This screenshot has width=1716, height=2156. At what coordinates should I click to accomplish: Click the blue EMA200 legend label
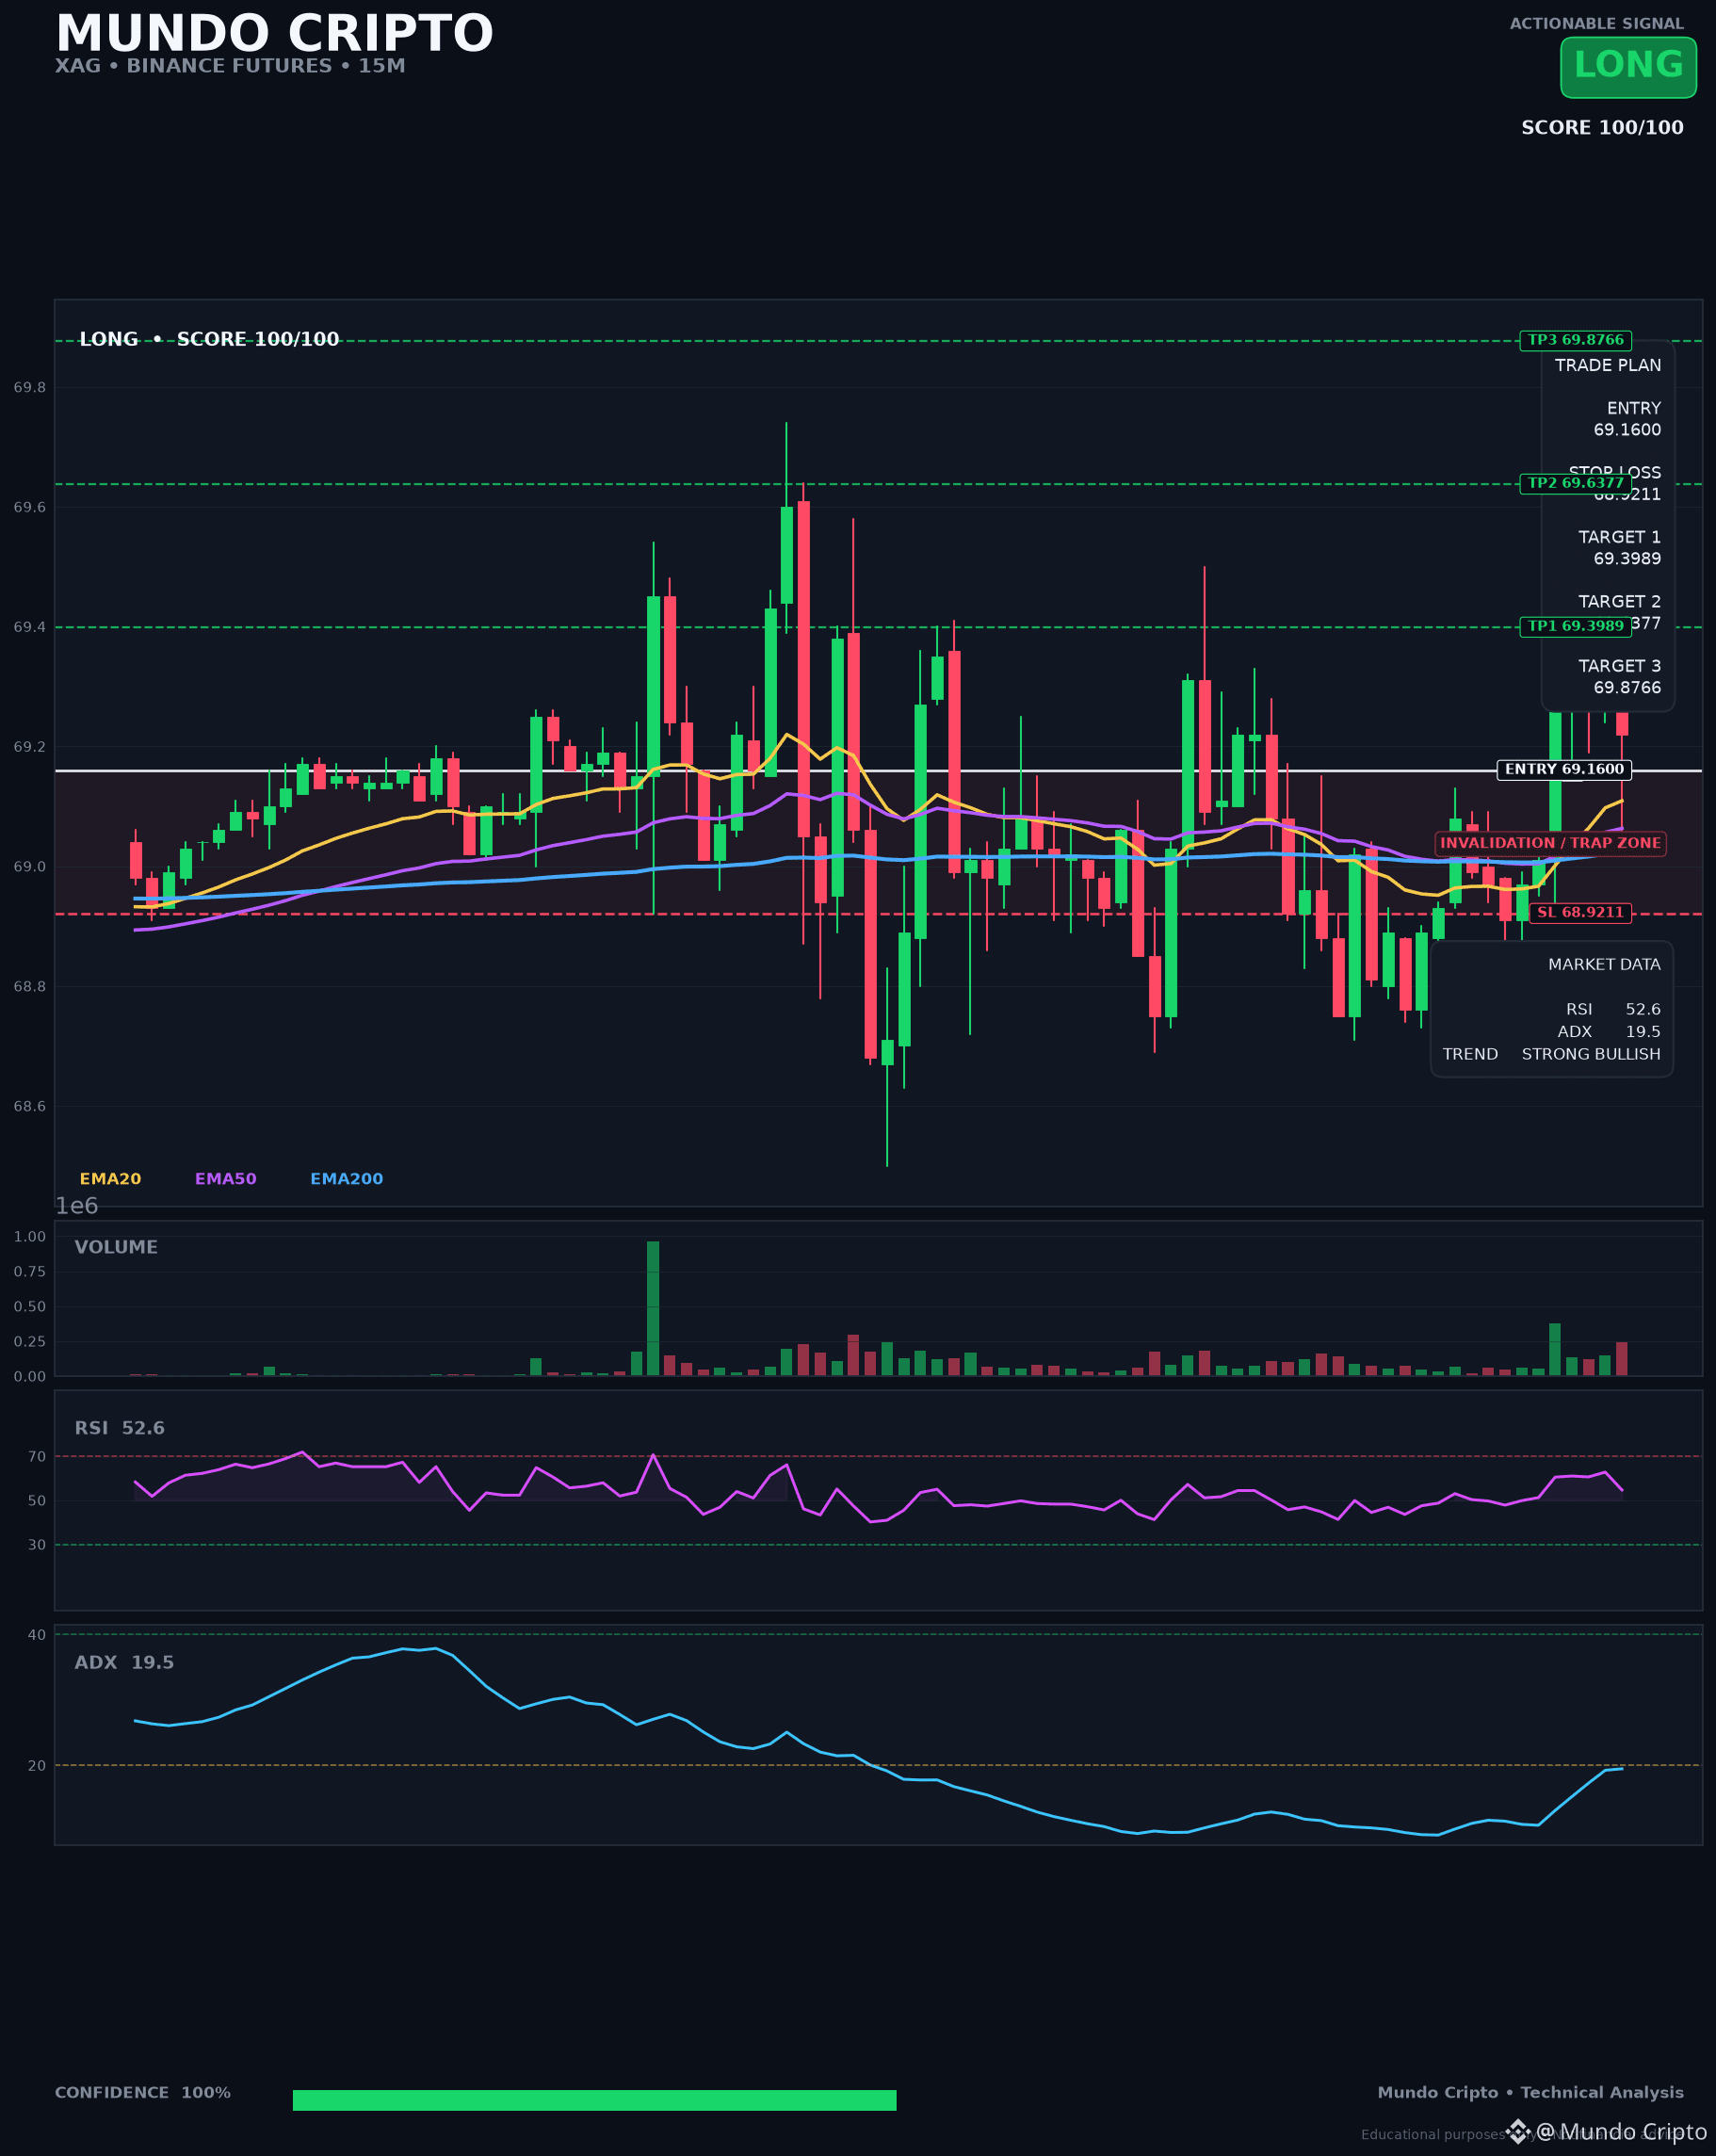[x=346, y=1179]
